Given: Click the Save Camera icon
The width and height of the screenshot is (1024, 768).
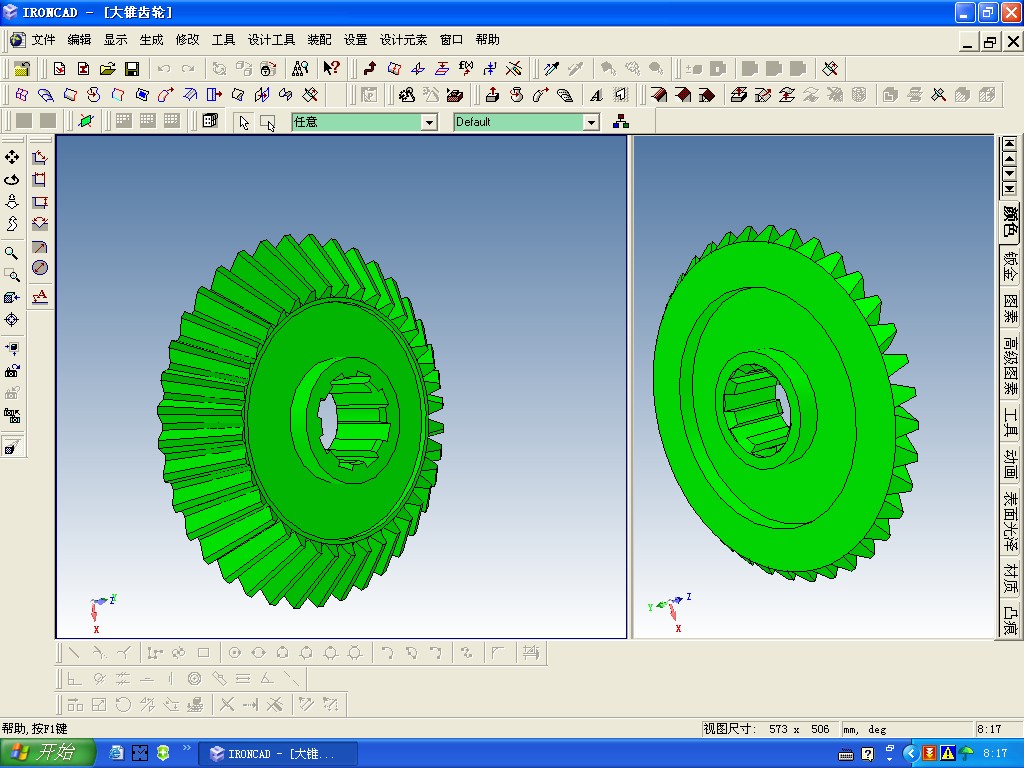Looking at the screenshot, I should coord(12,371).
